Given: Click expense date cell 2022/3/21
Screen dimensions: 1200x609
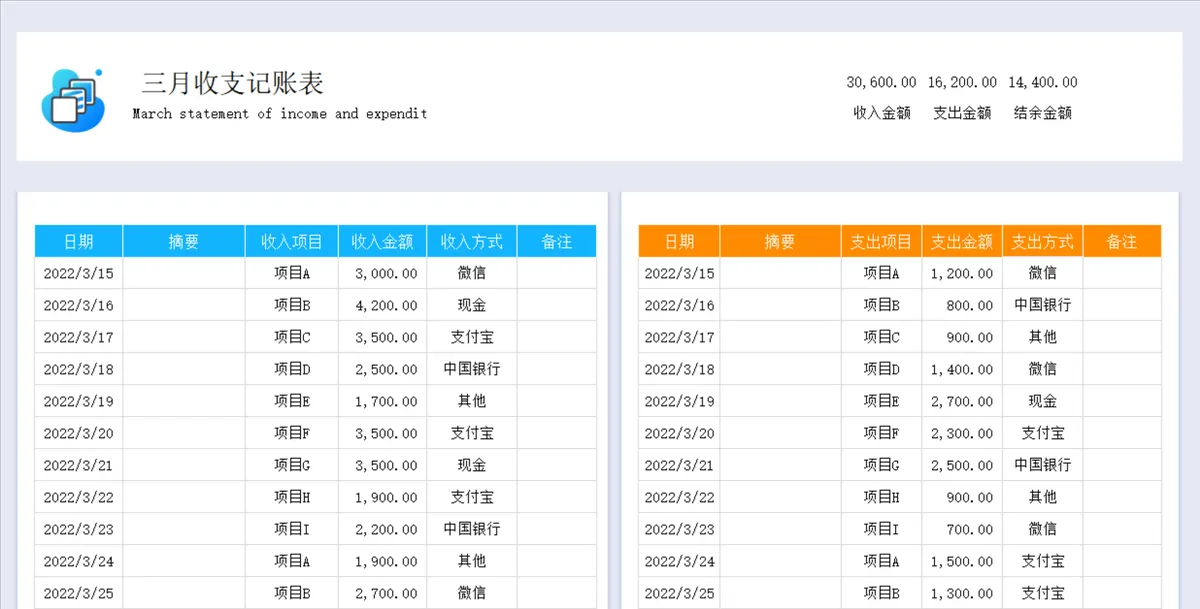Looking at the screenshot, I should (680, 465).
